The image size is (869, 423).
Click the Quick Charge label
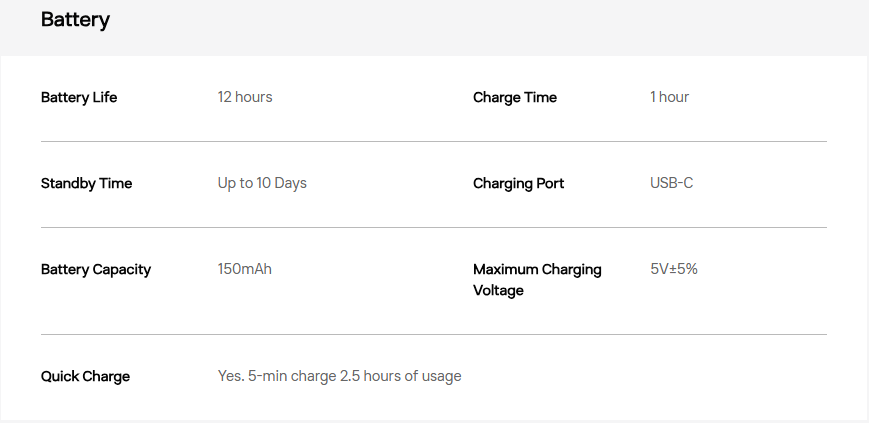pos(85,376)
